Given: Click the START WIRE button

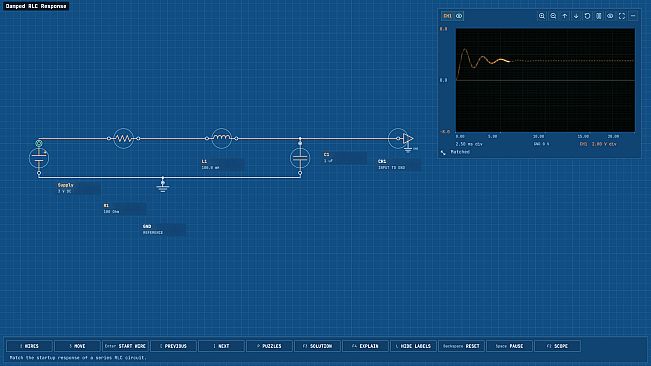Looking at the screenshot, I should (x=125, y=346).
